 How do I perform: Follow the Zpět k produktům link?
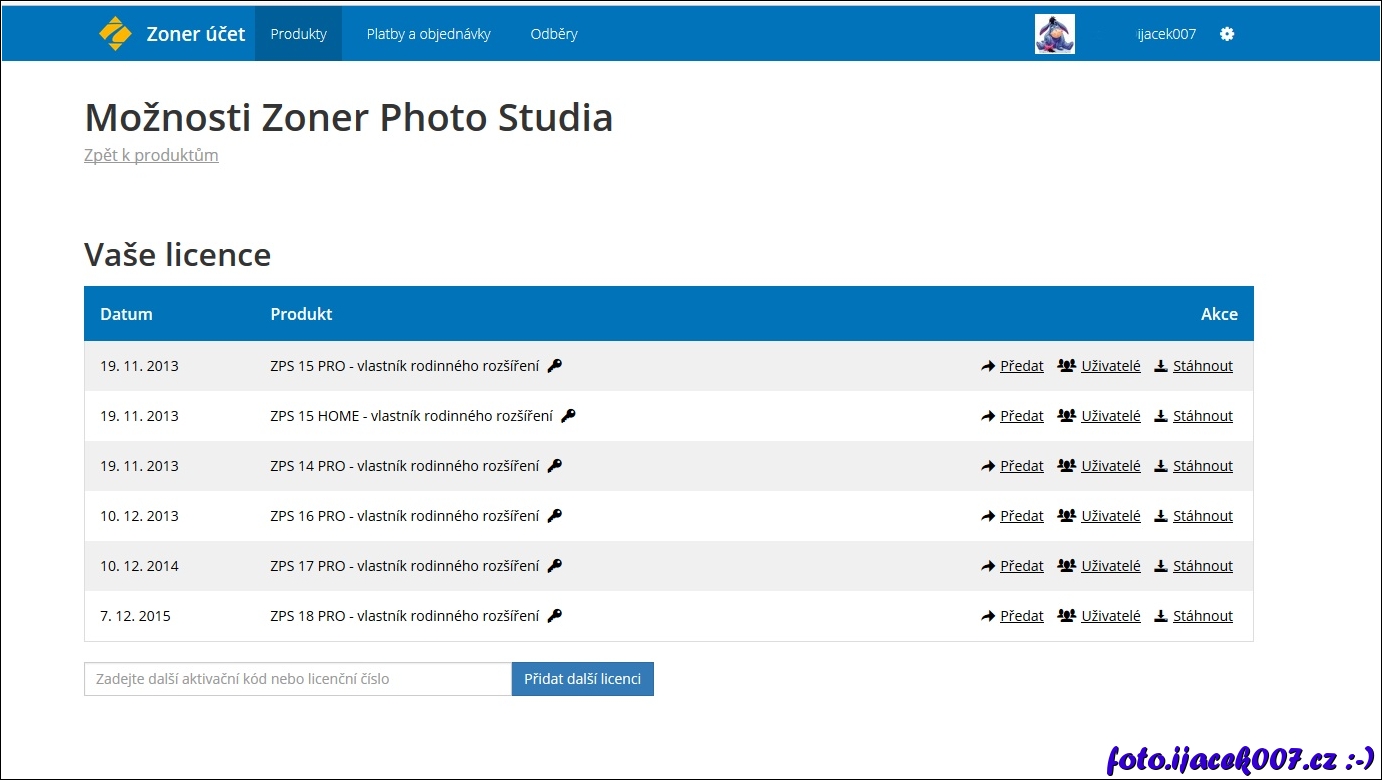point(151,155)
